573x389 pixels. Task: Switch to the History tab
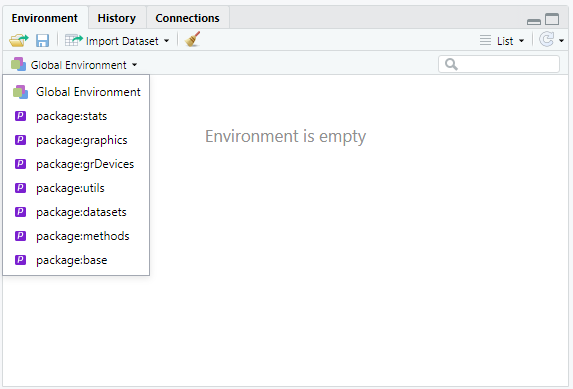[x=117, y=18]
